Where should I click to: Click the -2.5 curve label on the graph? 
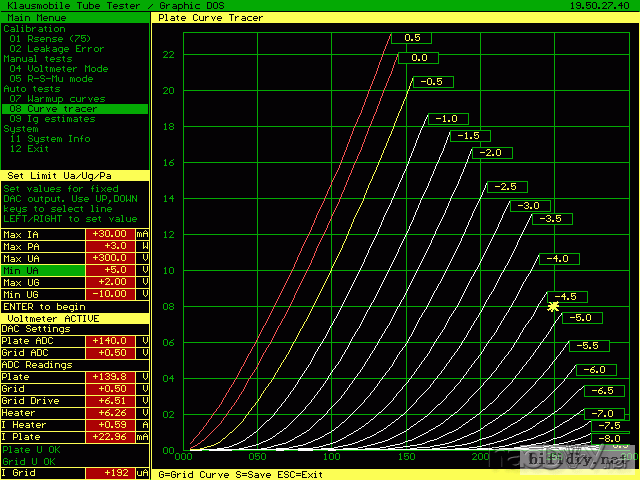[507, 187]
